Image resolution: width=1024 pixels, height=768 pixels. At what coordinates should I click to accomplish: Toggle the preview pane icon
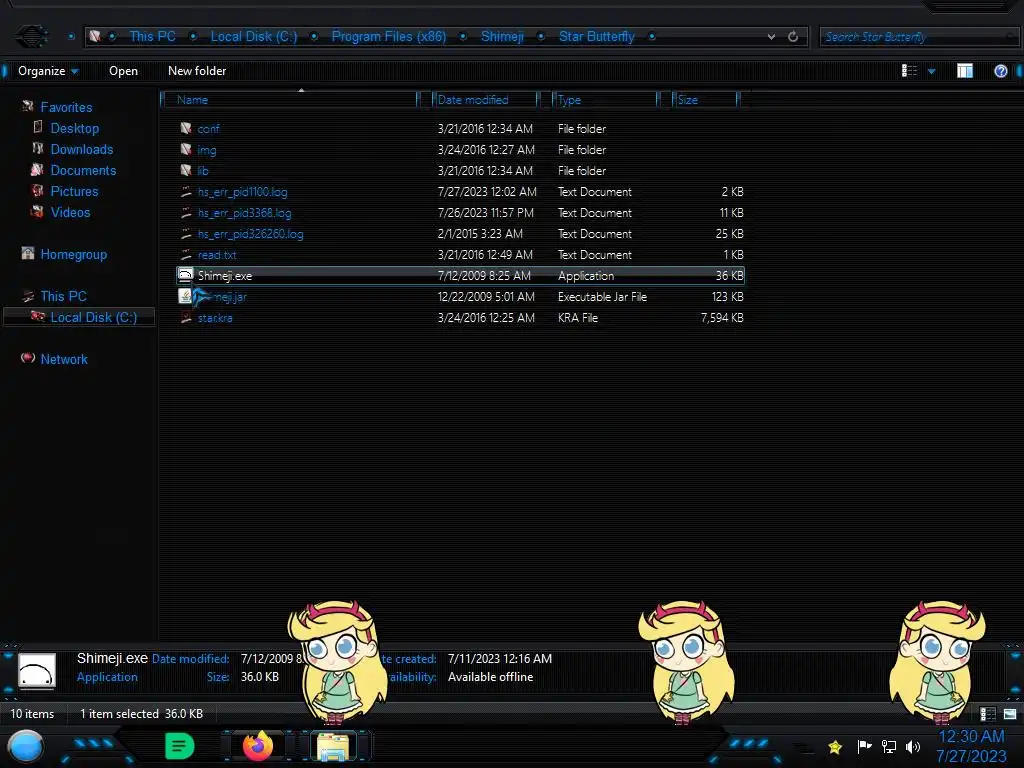coord(965,71)
